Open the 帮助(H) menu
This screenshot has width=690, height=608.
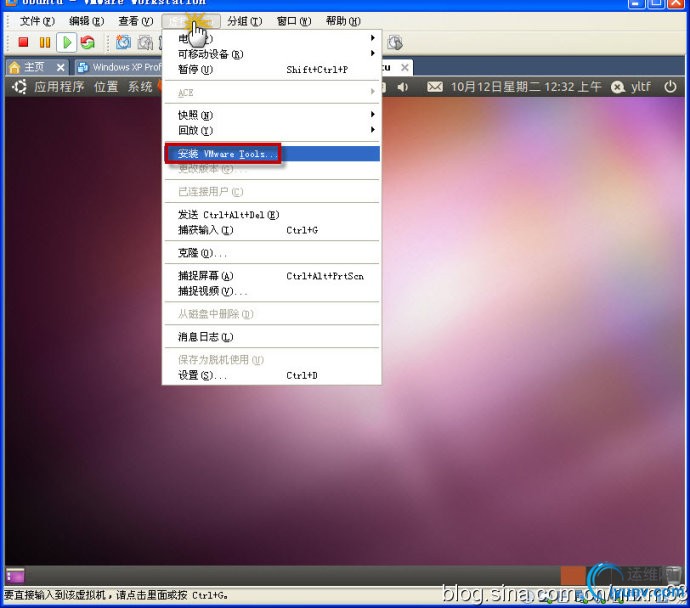pos(343,21)
